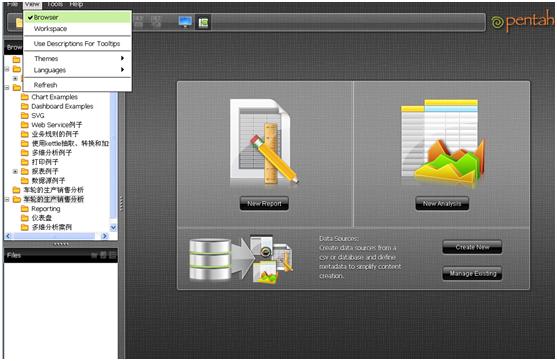Click the New Report pencil-and-ruler illustration
The image size is (557, 361).
click(x=264, y=142)
